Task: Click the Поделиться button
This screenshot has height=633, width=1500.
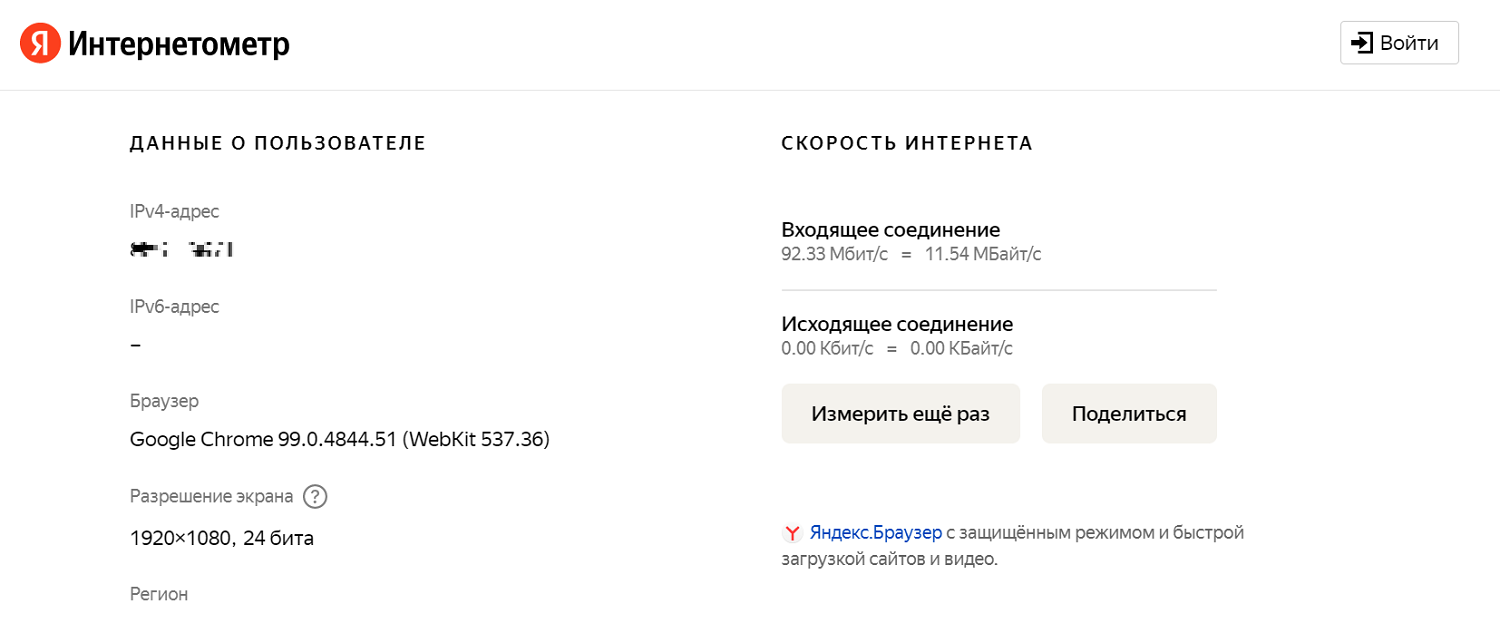Action: (x=1128, y=413)
